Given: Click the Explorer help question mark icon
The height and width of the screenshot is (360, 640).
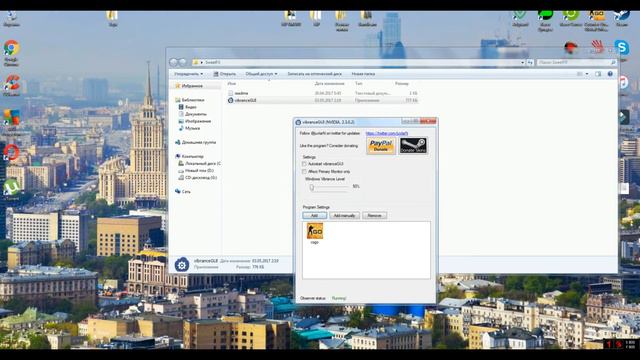Looking at the screenshot, I should point(610,74).
